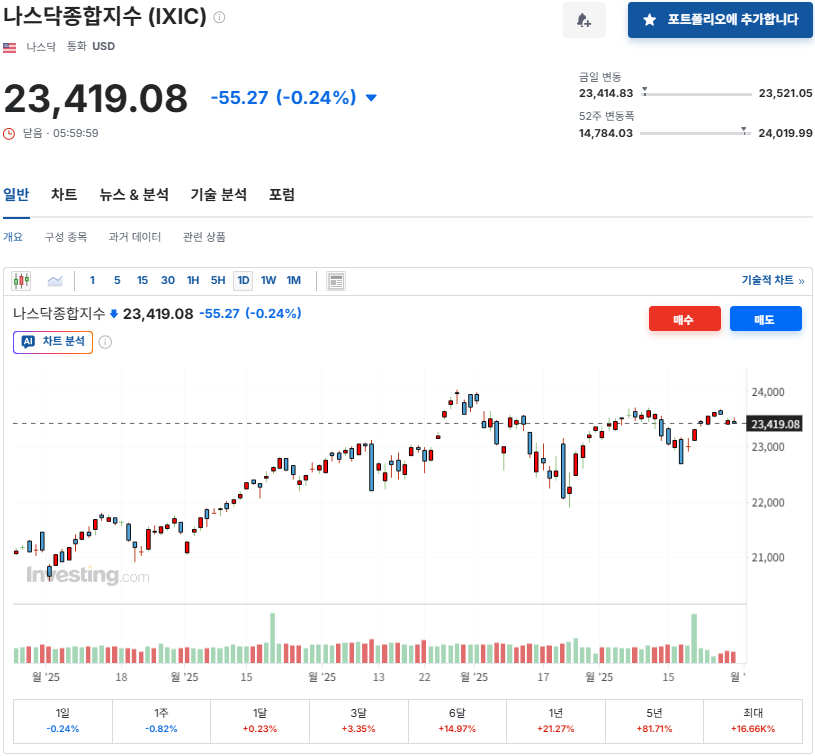Click the 21,000 axis label
The width and height of the screenshot is (815, 756).
click(768, 557)
